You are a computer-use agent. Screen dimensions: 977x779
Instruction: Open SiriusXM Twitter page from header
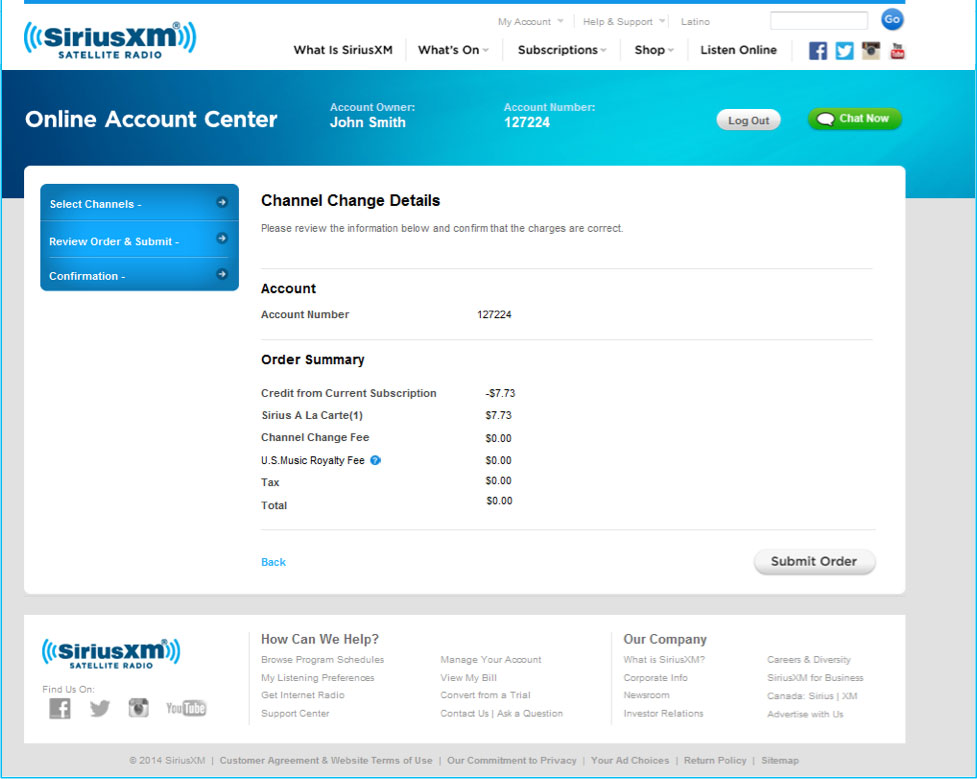click(844, 50)
